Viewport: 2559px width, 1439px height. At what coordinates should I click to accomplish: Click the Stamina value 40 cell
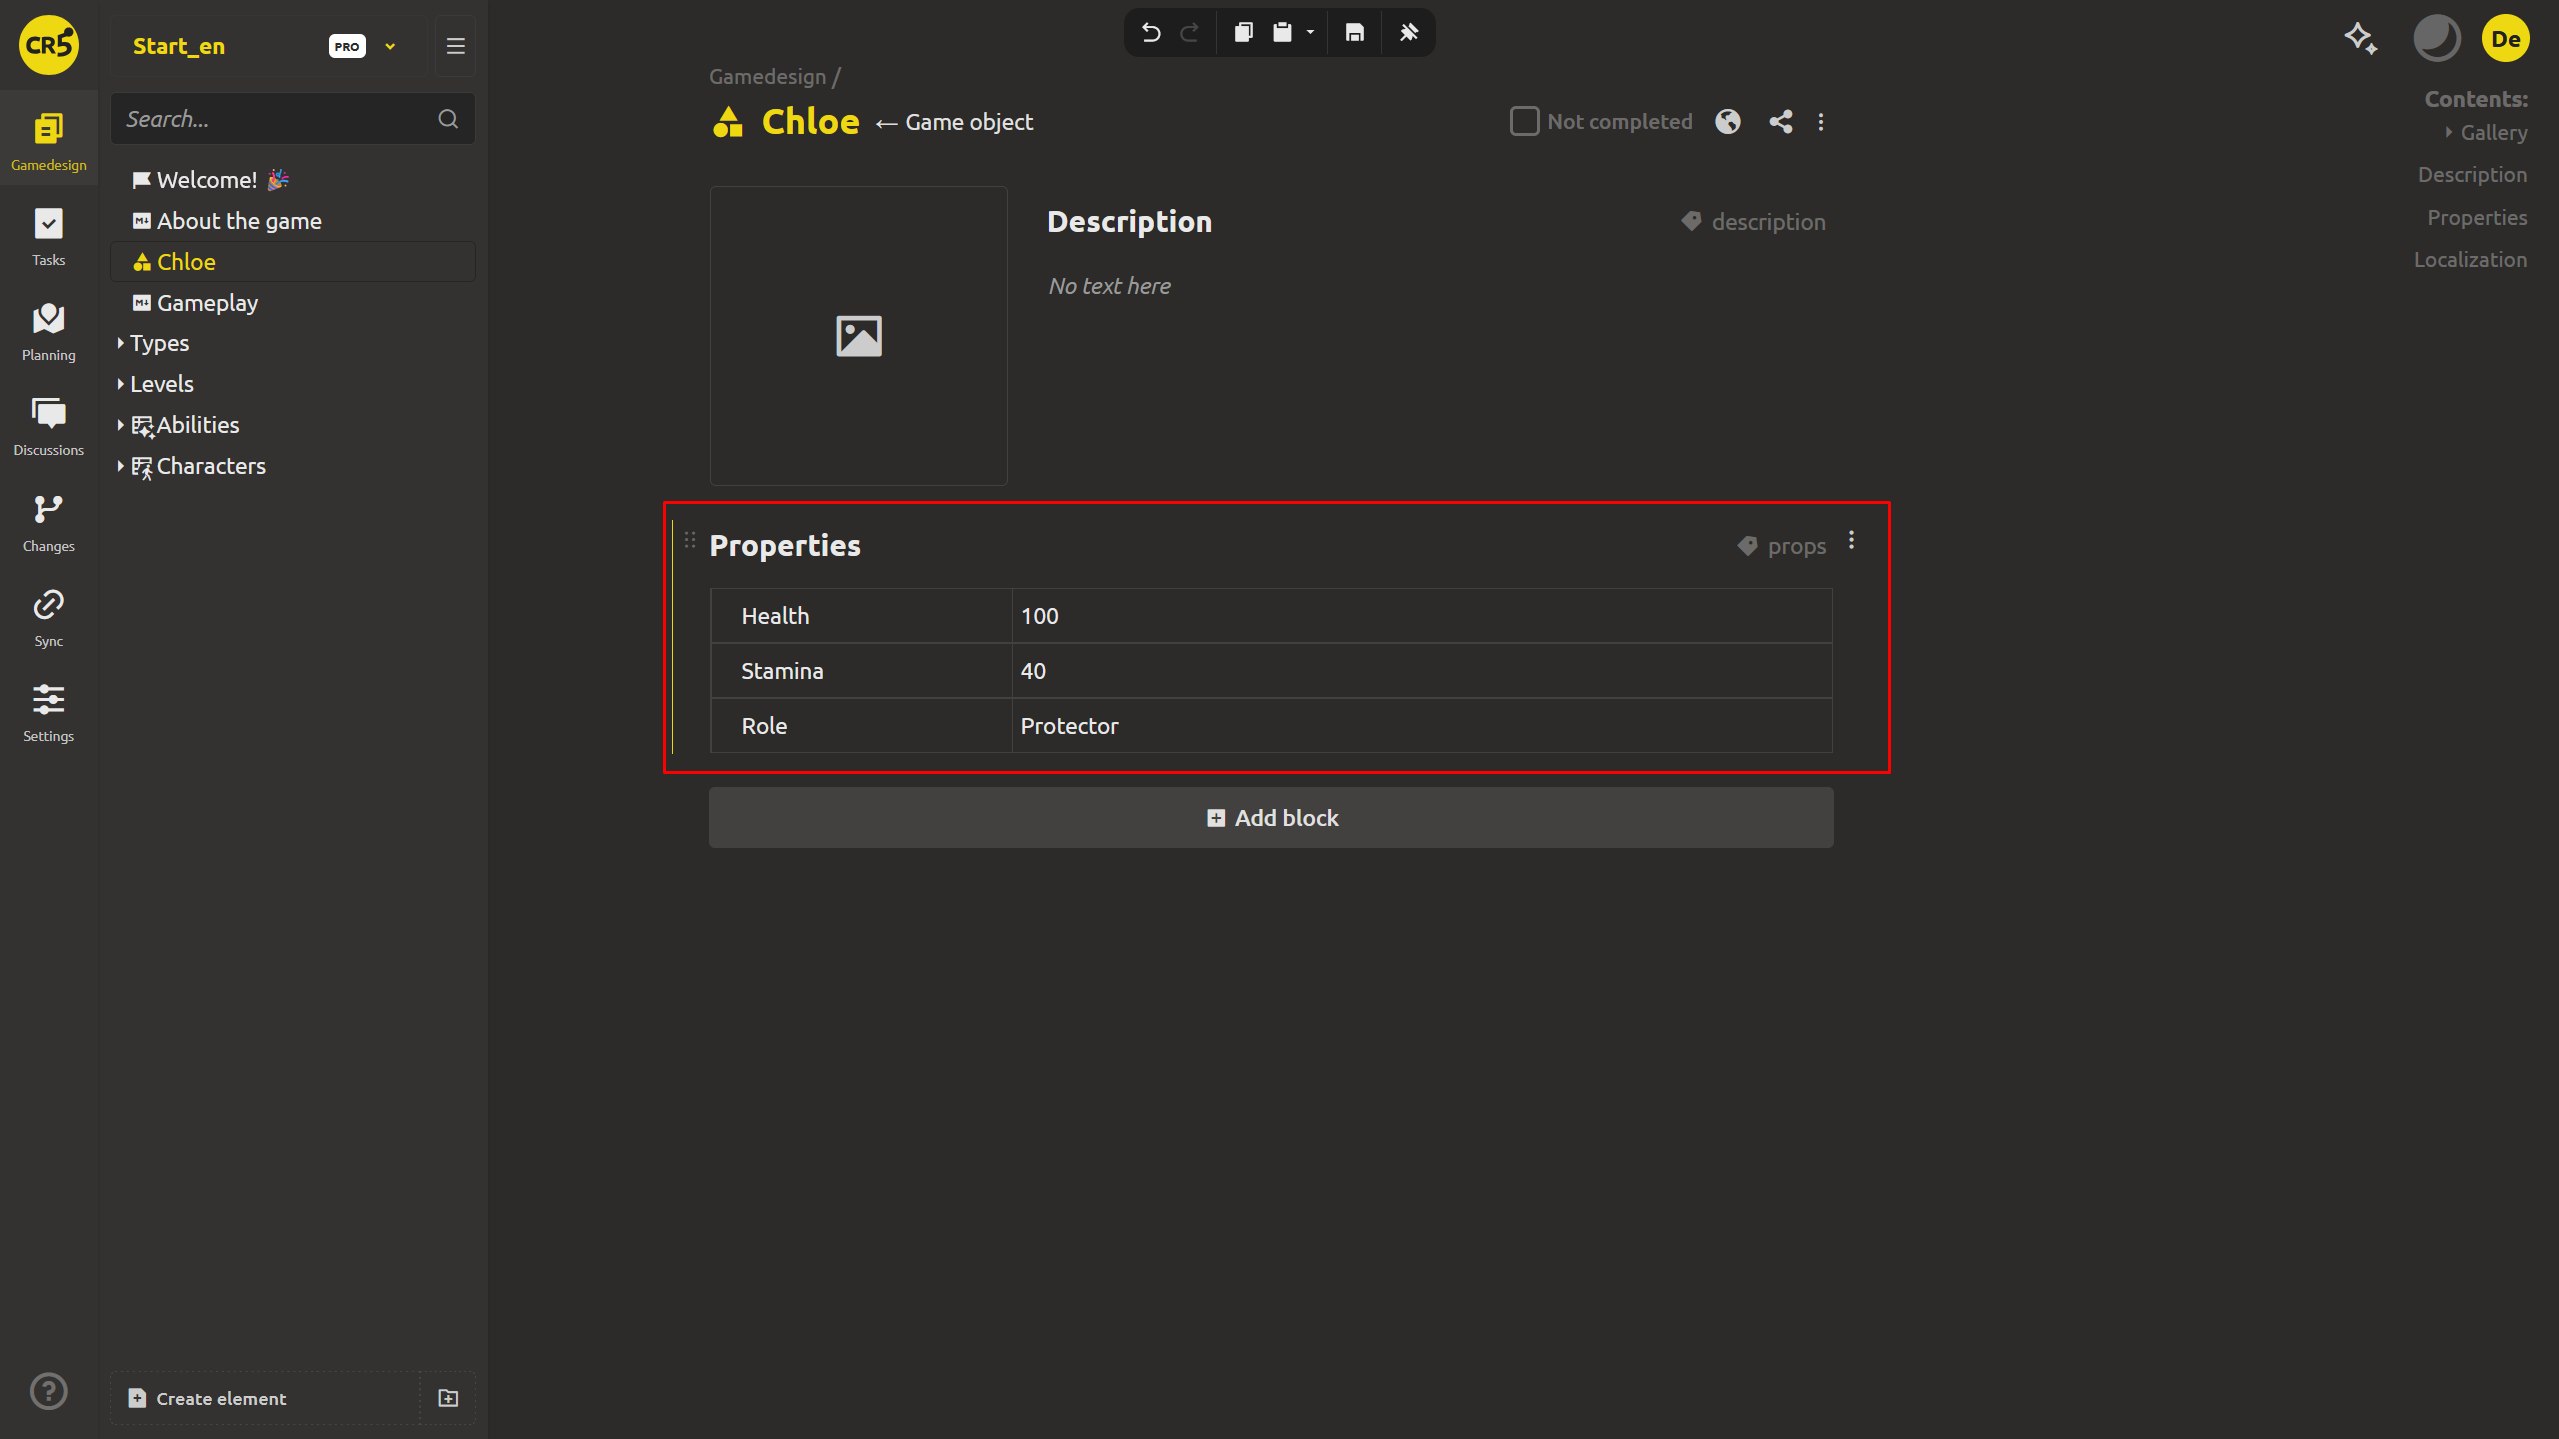pyautogui.click(x=1421, y=671)
